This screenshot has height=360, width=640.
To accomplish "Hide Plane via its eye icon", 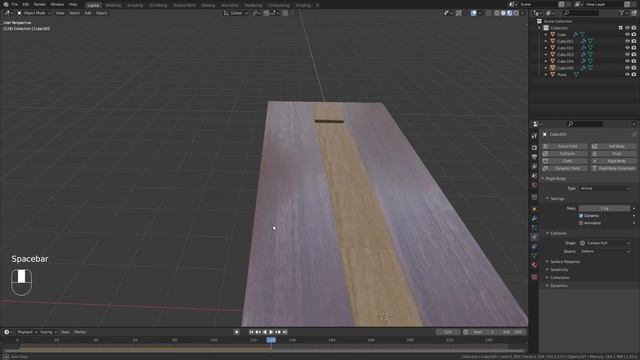I will [627, 75].
